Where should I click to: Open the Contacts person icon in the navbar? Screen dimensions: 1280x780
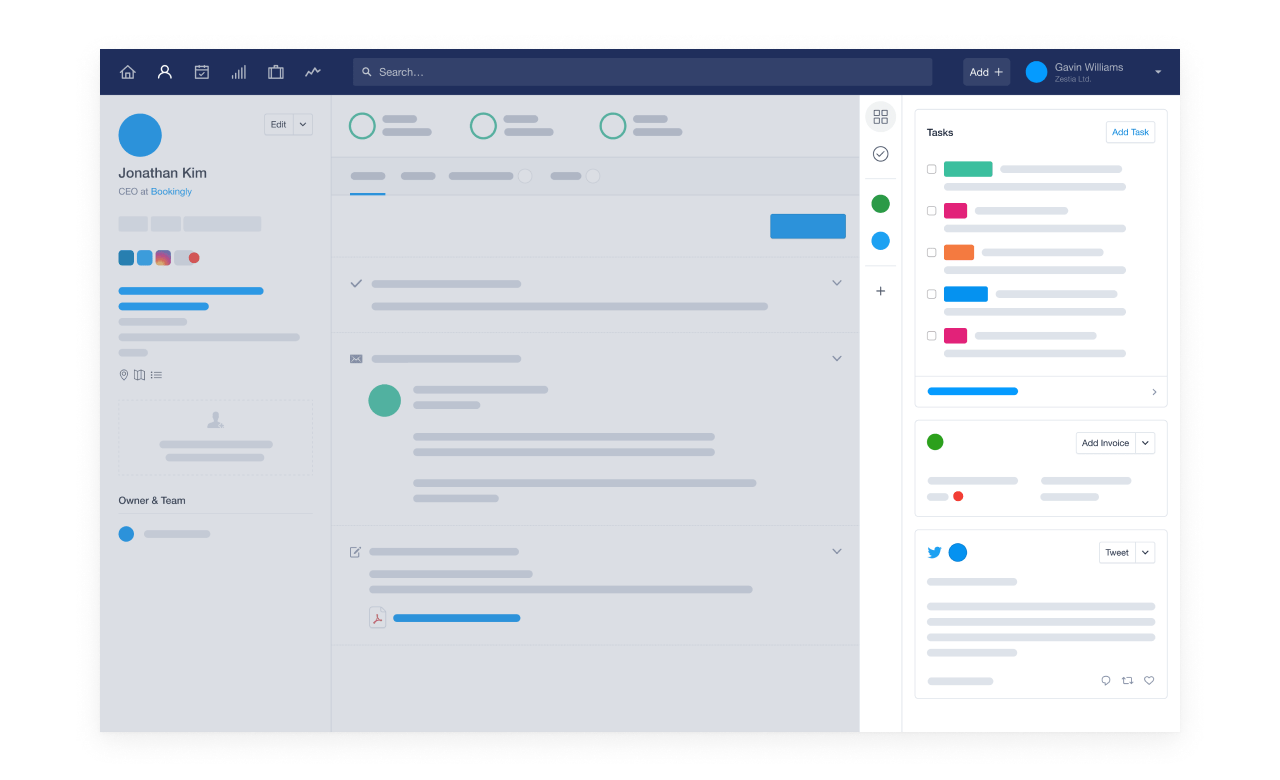coord(165,72)
